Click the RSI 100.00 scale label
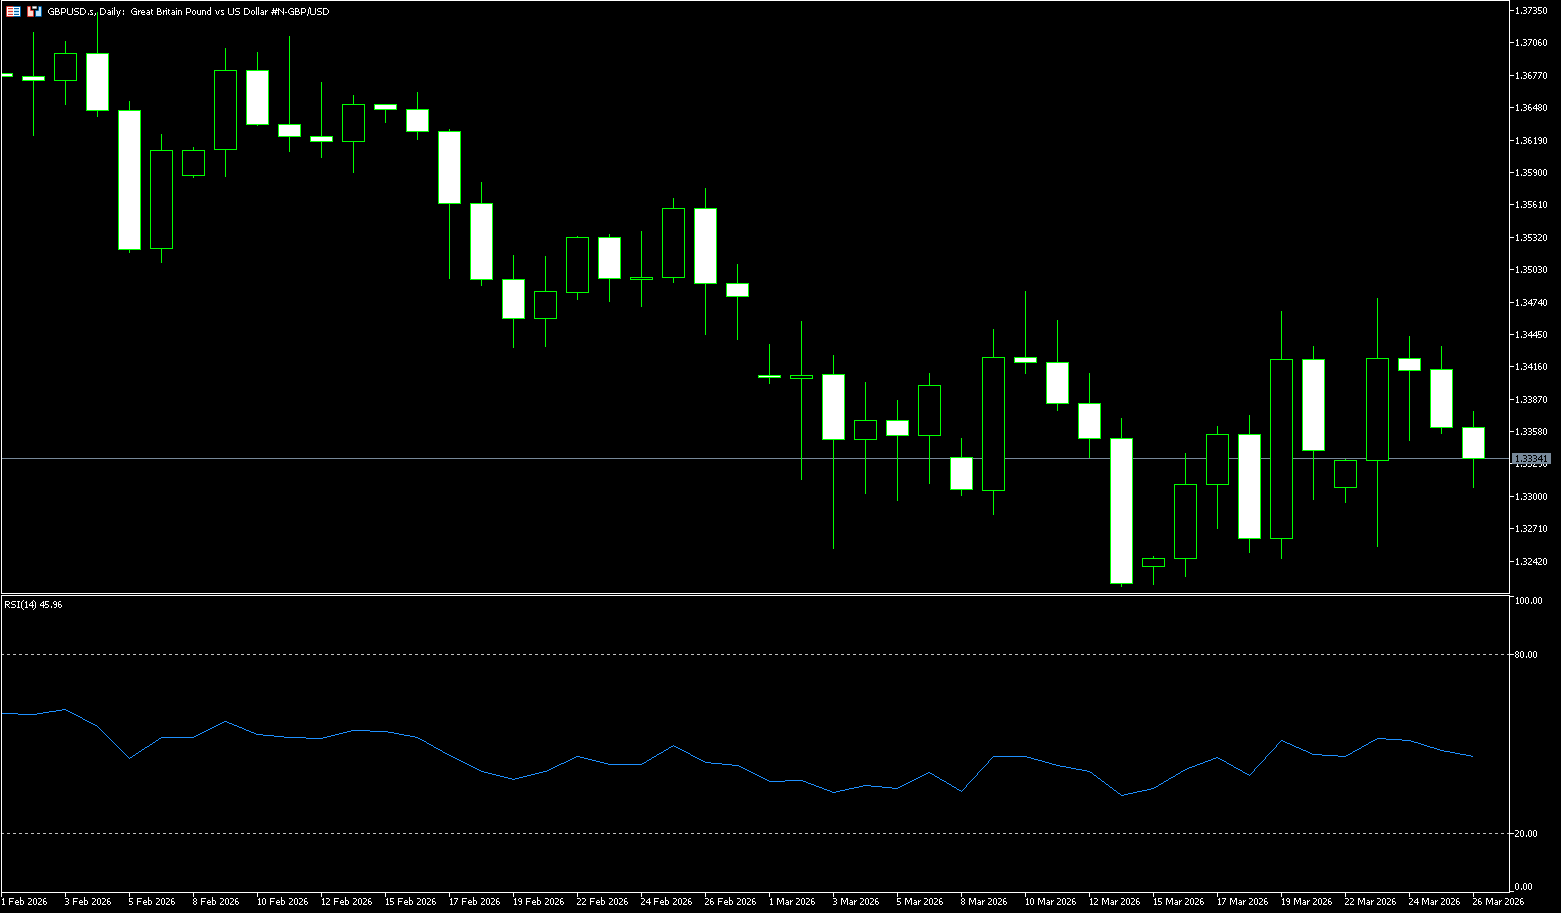1561x913 pixels. coord(1528,601)
